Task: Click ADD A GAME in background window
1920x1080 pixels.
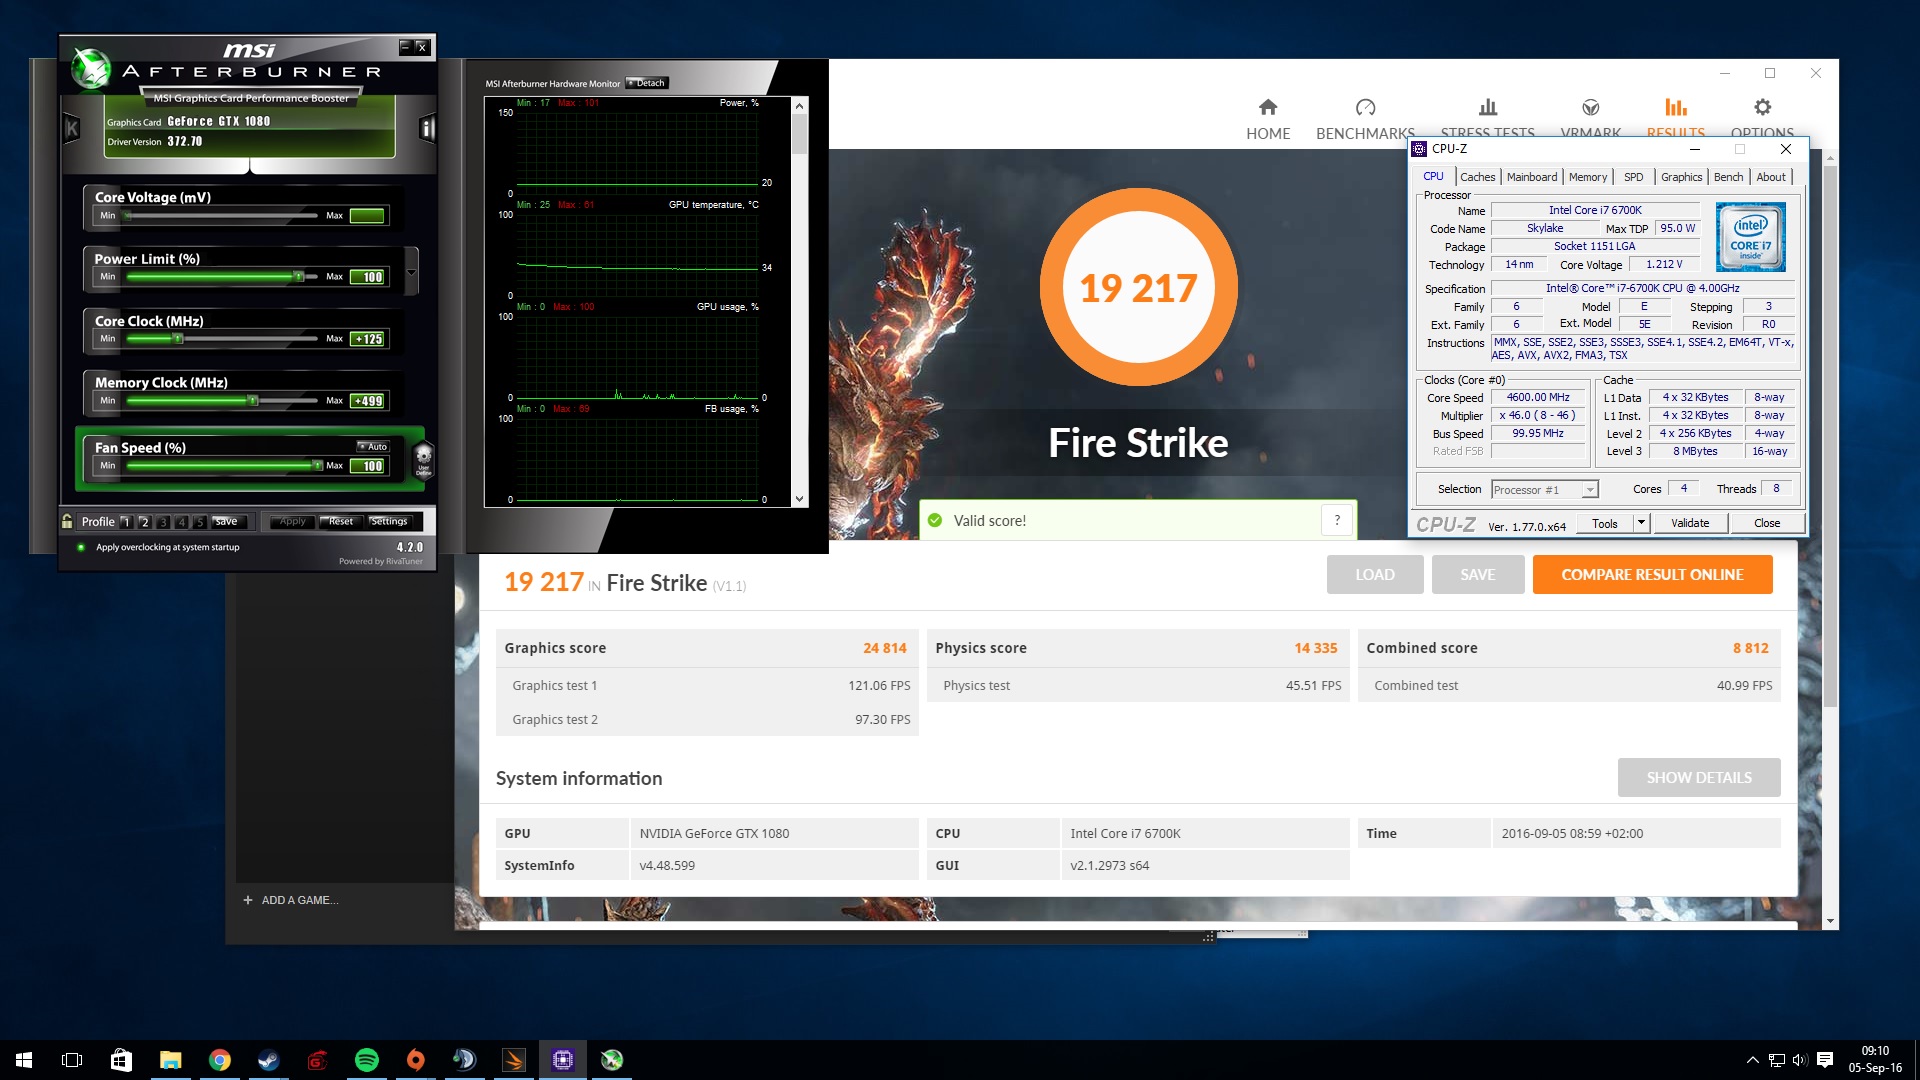Action: click(x=290, y=900)
